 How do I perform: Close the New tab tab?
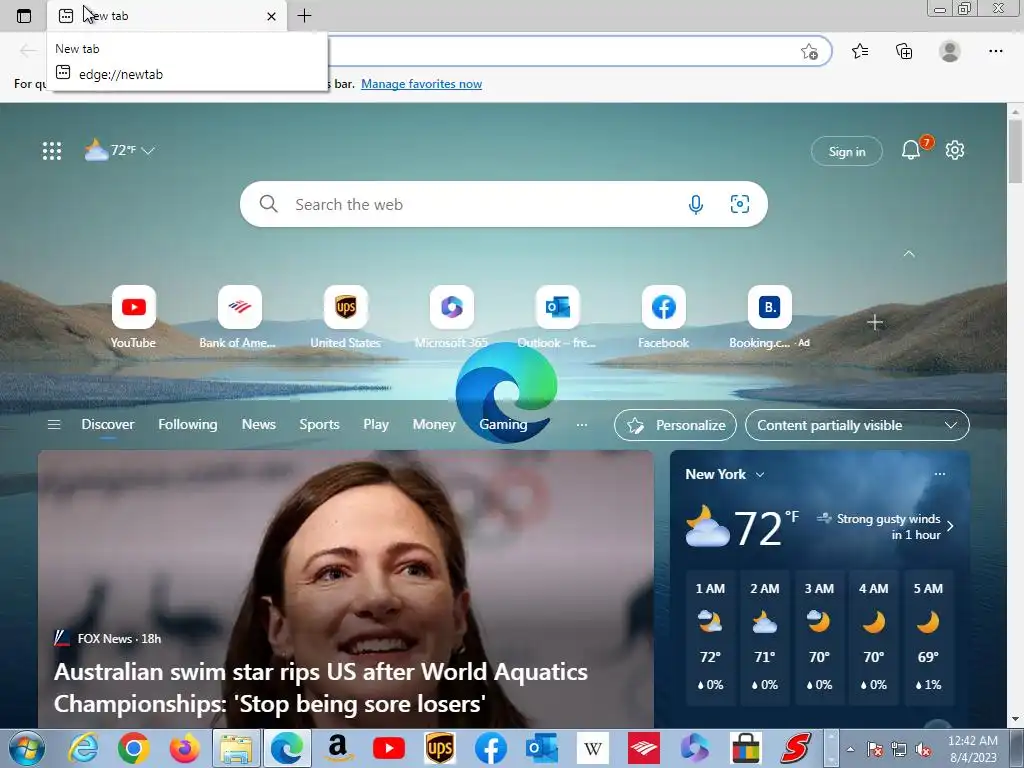tap(271, 16)
